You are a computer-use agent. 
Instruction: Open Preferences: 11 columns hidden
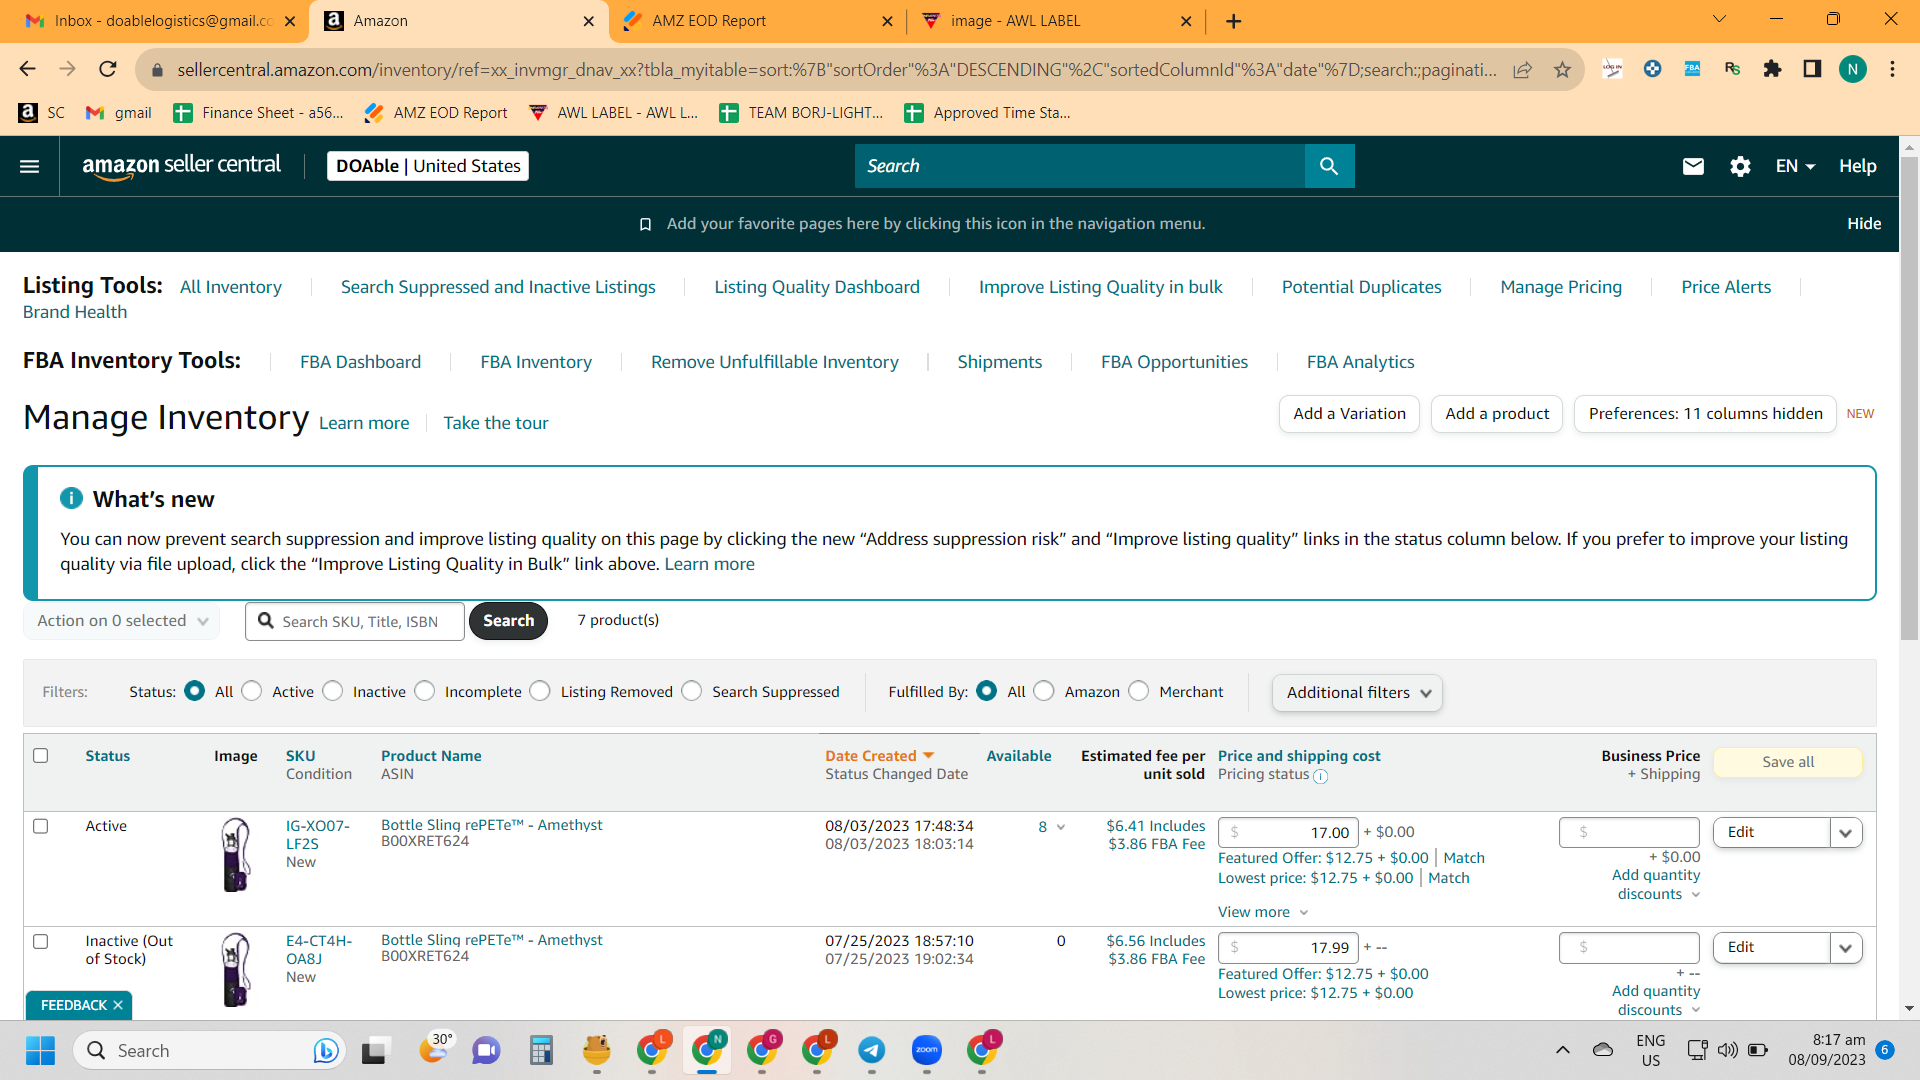[1705, 414]
